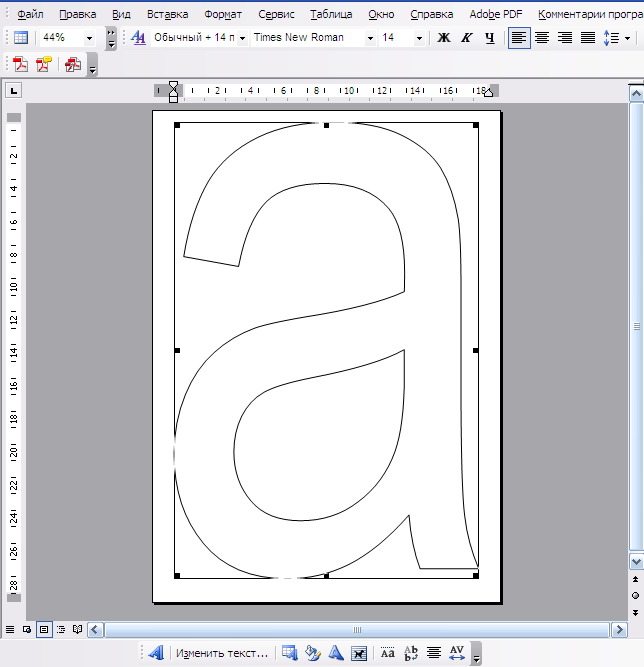The height and width of the screenshot is (667, 644).
Task: Click the WordArt gallery icon
Action: pos(290,653)
